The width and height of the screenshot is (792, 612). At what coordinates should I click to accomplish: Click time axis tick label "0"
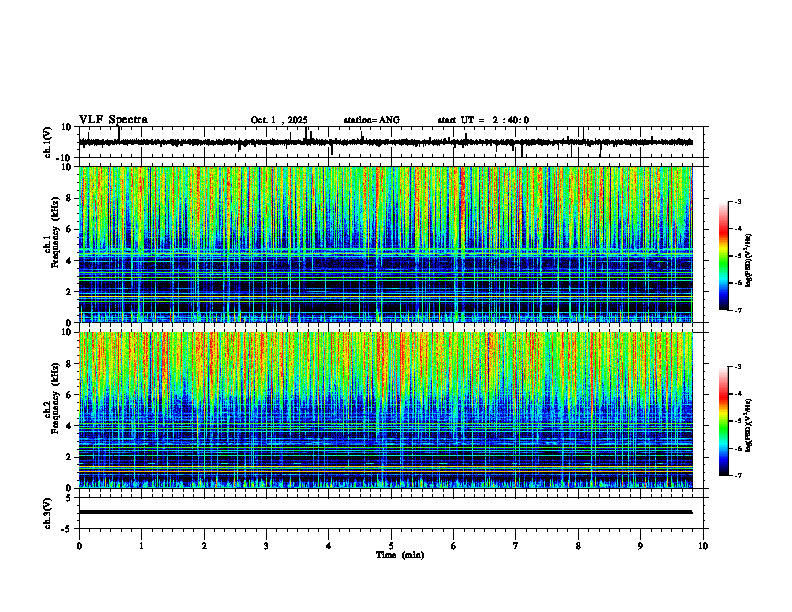[x=79, y=546]
